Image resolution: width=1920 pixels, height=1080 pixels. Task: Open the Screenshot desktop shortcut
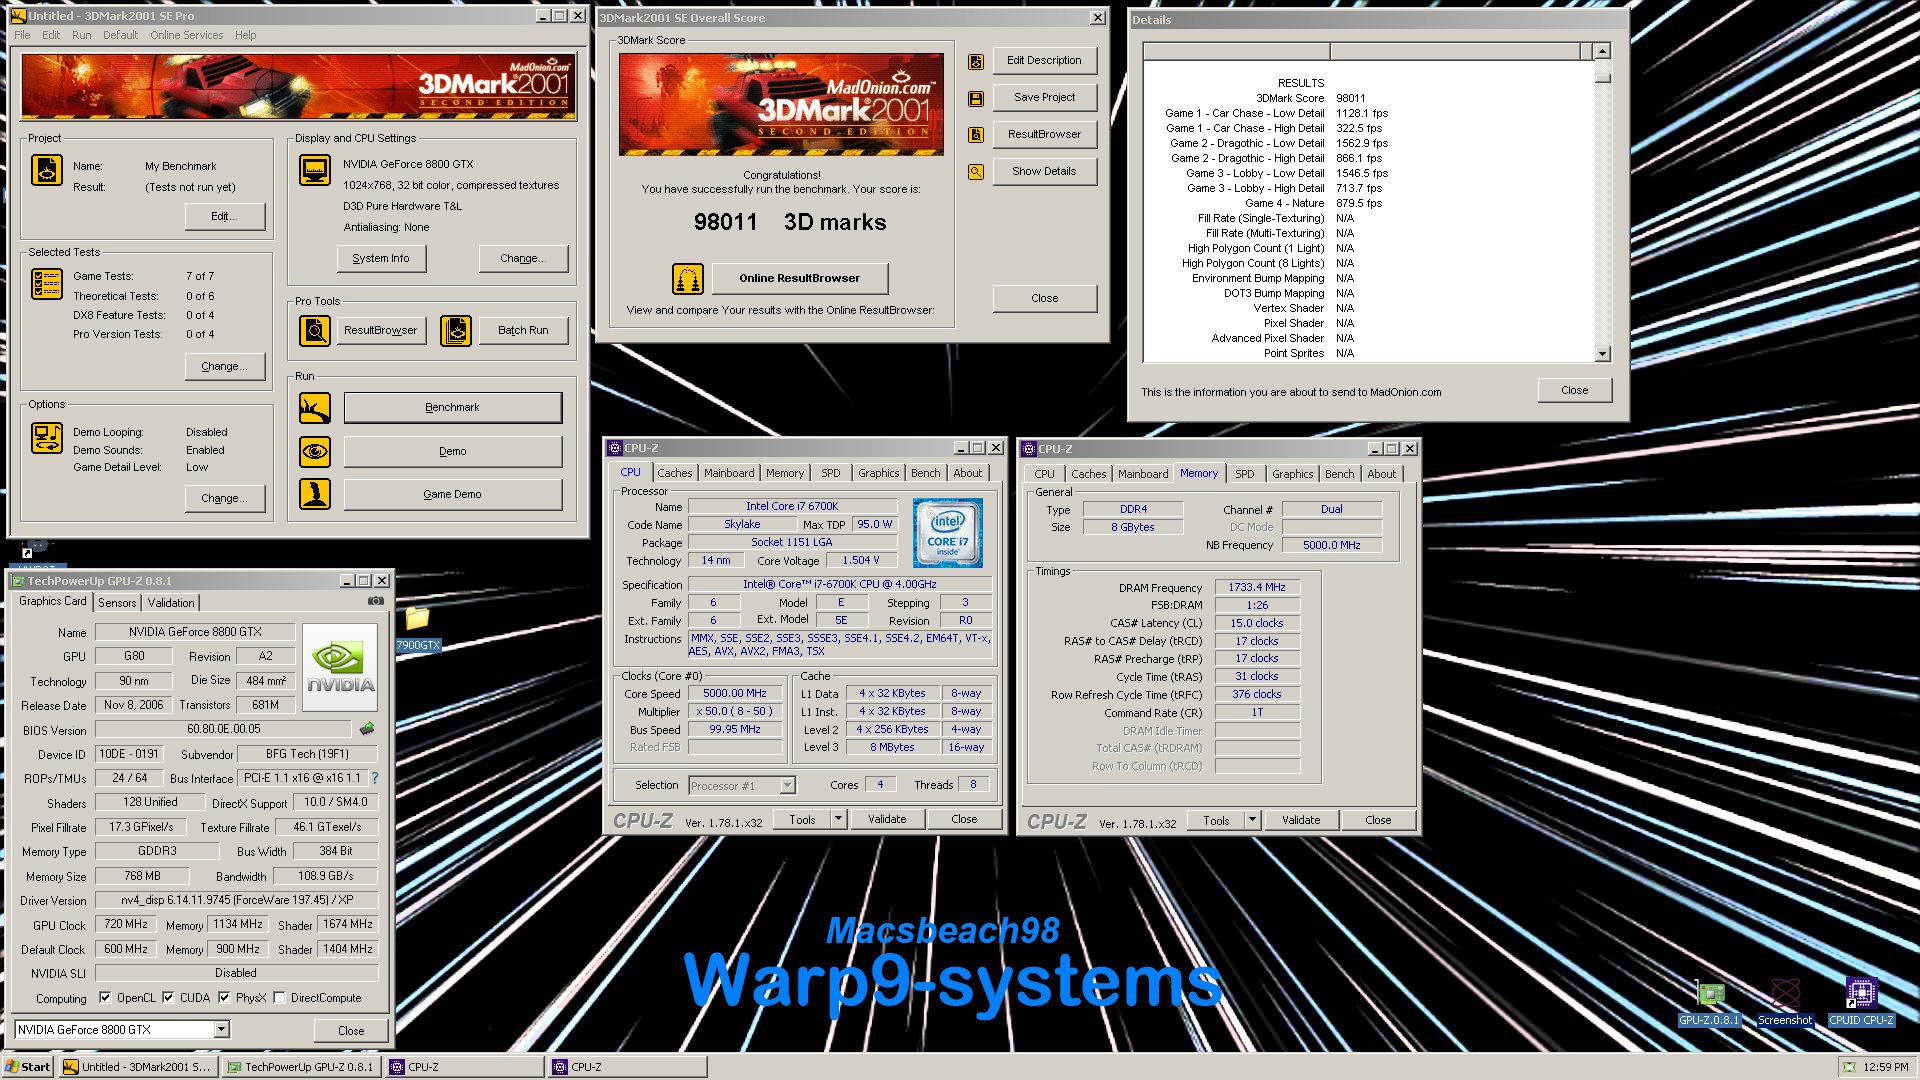1785,1003
